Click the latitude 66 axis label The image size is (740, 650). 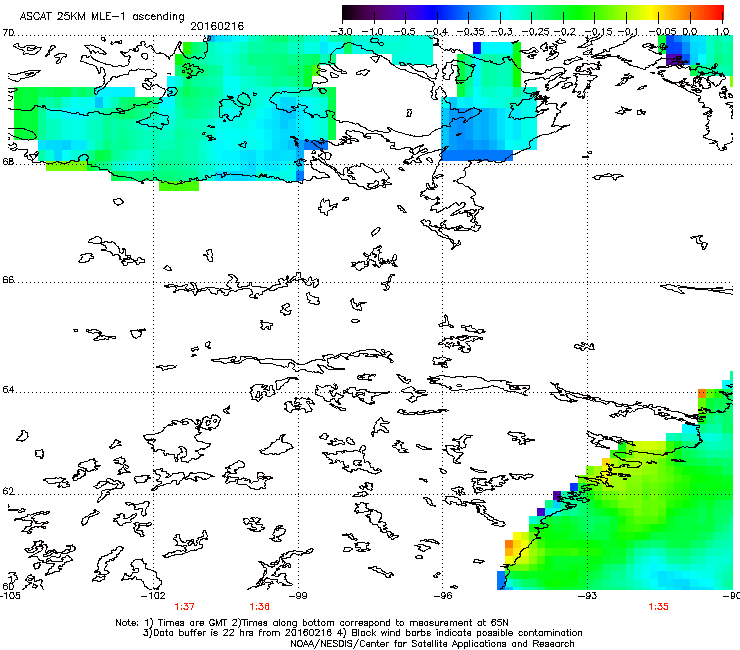click(x=8, y=279)
